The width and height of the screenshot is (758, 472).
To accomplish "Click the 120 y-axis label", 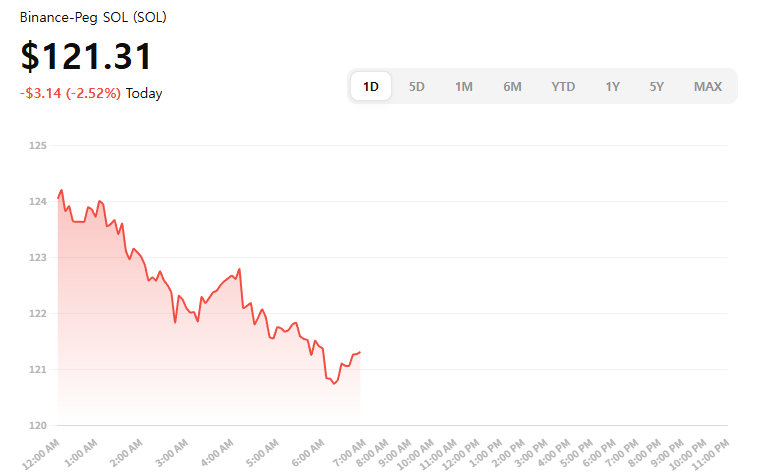I will click(x=39, y=426).
